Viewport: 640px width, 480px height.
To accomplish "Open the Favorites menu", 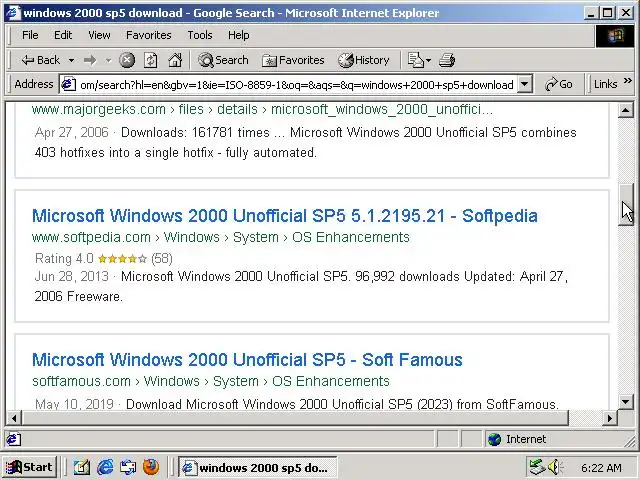I will point(149,35).
